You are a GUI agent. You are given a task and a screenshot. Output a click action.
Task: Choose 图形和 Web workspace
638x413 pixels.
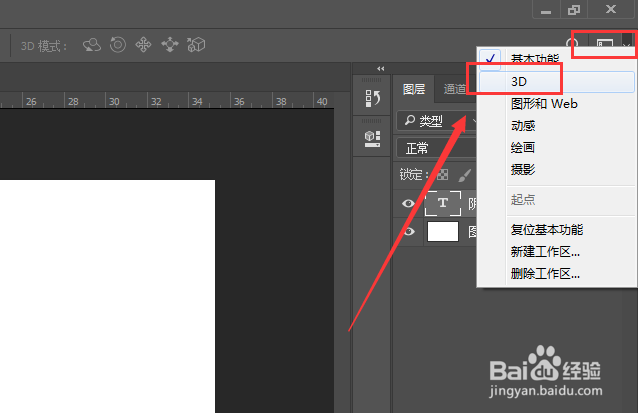point(556,104)
